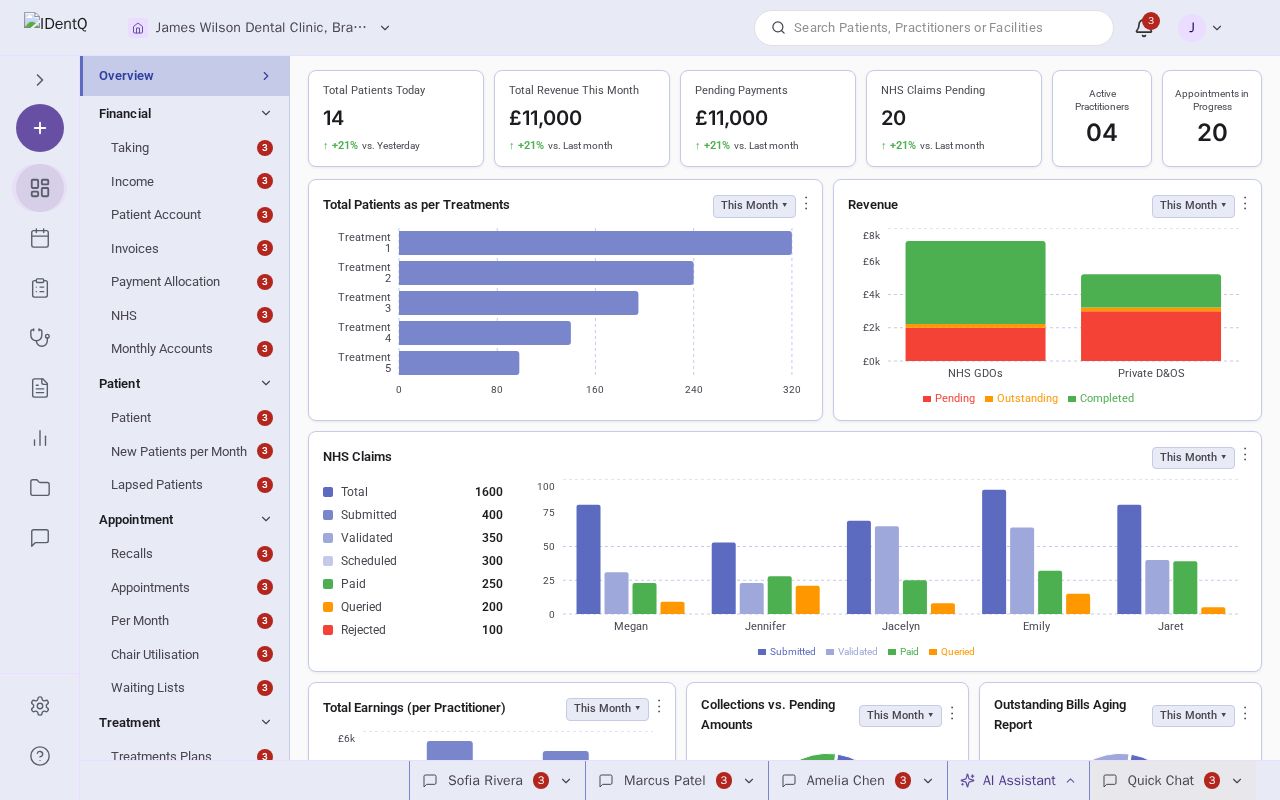The image size is (1280, 800).
Task: Open the James Wilson Dental Clinic selector
Action: coord(260,28)
